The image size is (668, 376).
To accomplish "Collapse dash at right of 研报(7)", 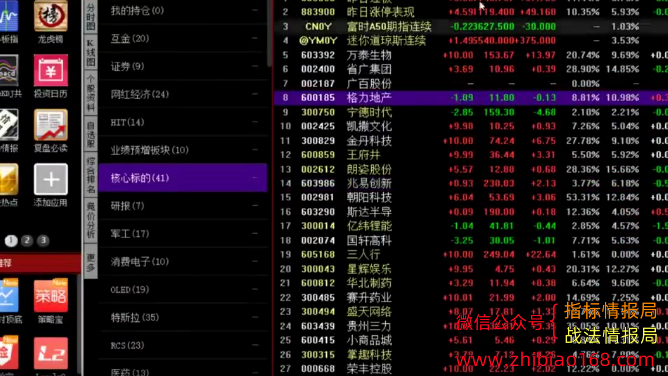I will pyautogui.click(x=254, y=206).
